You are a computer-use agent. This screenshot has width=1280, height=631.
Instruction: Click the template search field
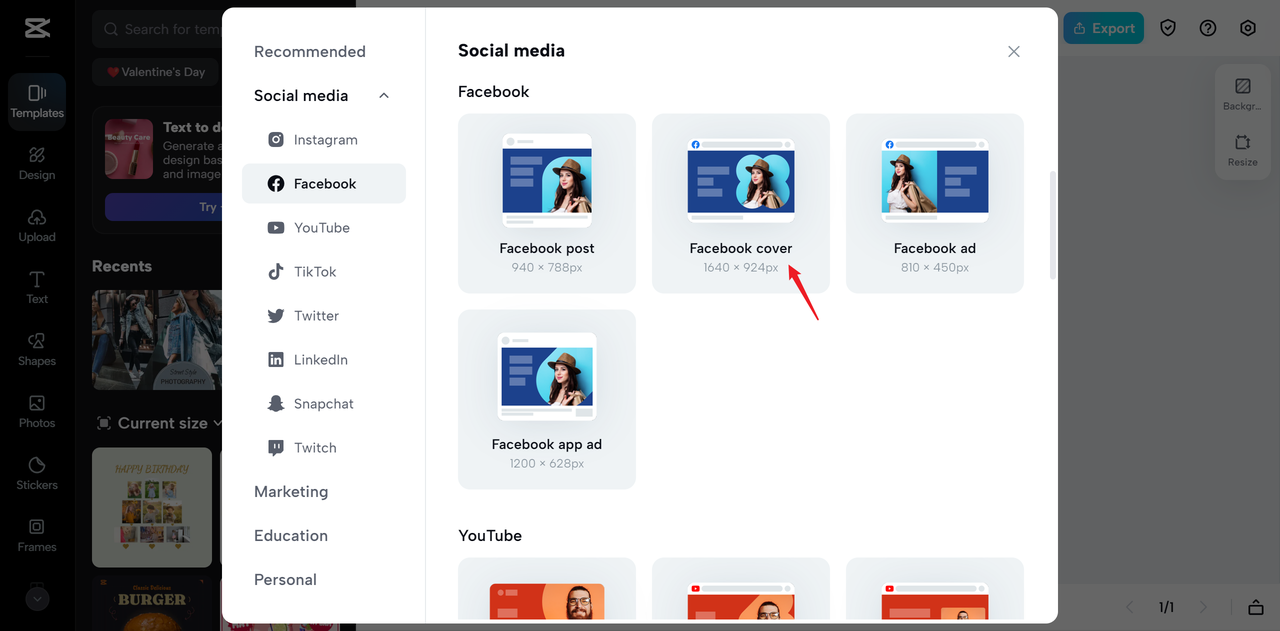click(157, 29)
